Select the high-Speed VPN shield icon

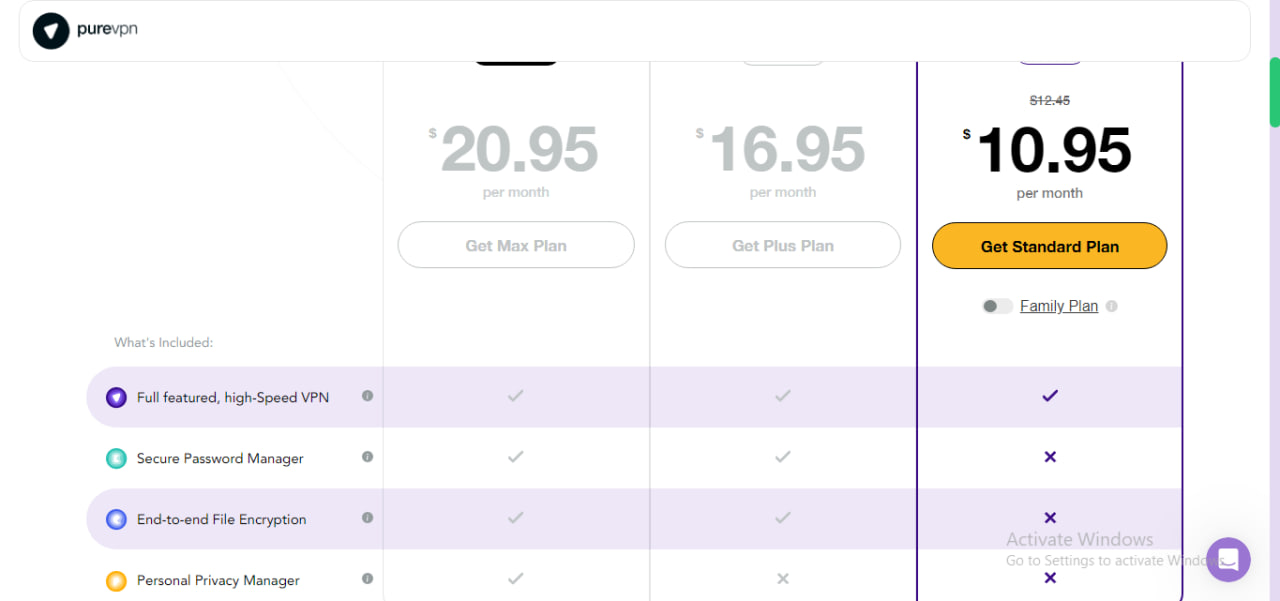pos(116,397)
